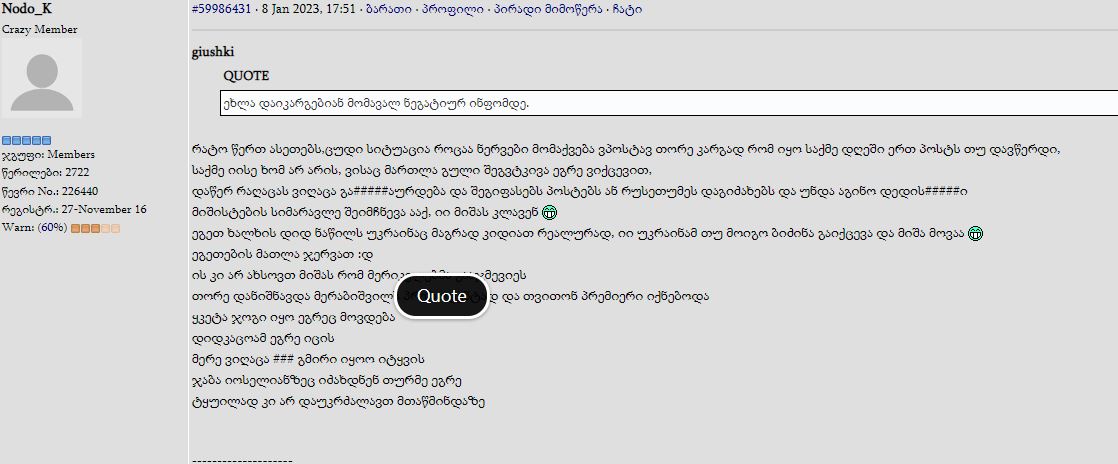Click the orange warn level bar

pos(96,228)
